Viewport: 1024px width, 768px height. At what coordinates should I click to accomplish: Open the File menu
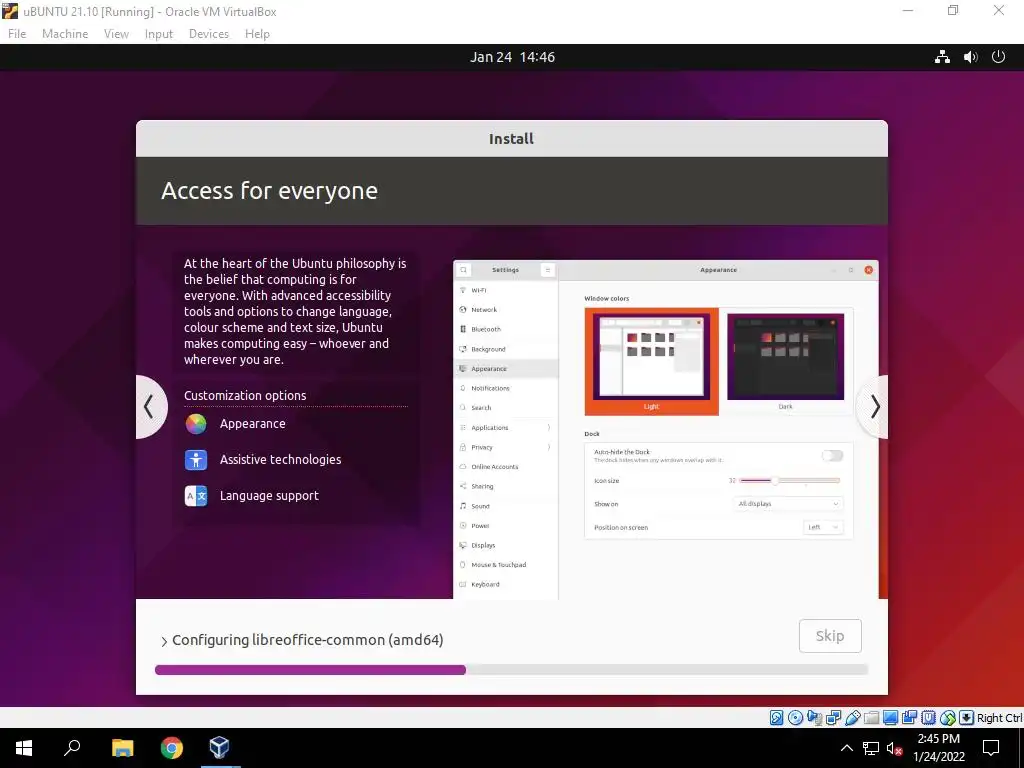point(17,34)
